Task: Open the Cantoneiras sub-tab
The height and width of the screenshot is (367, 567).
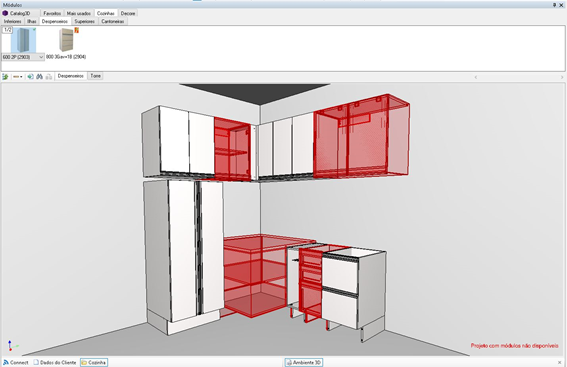Action: click(112, 21)
